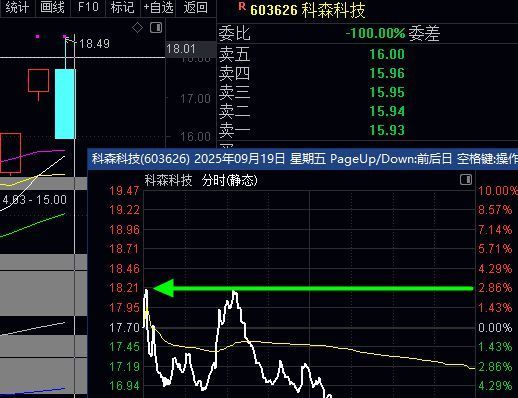This screenshot has width=518, height=398.
Task: Toggle the K-line chart panel layout icon
Action: click(x=156, y=27)
